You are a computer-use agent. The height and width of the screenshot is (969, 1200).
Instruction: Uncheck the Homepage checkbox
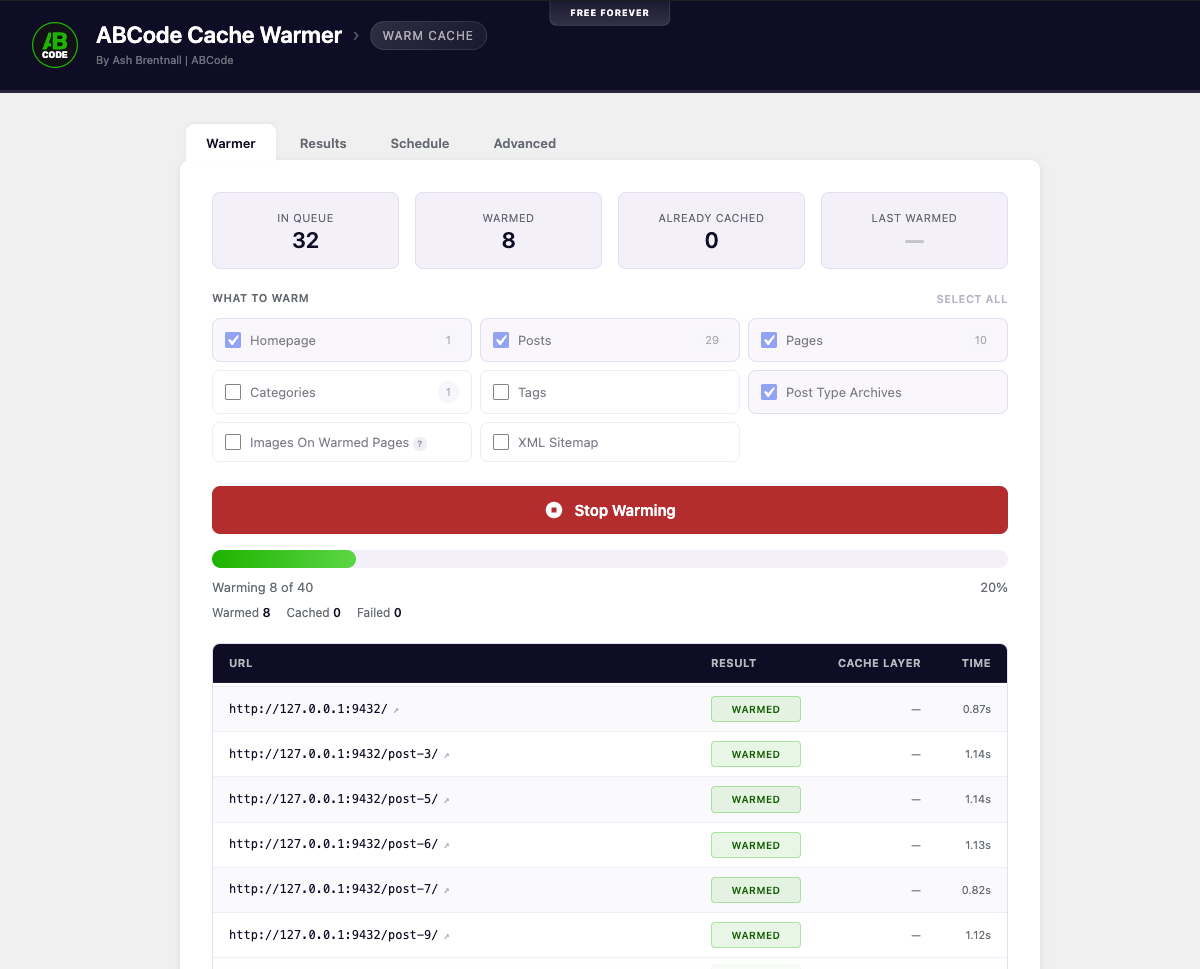point(233,340)
